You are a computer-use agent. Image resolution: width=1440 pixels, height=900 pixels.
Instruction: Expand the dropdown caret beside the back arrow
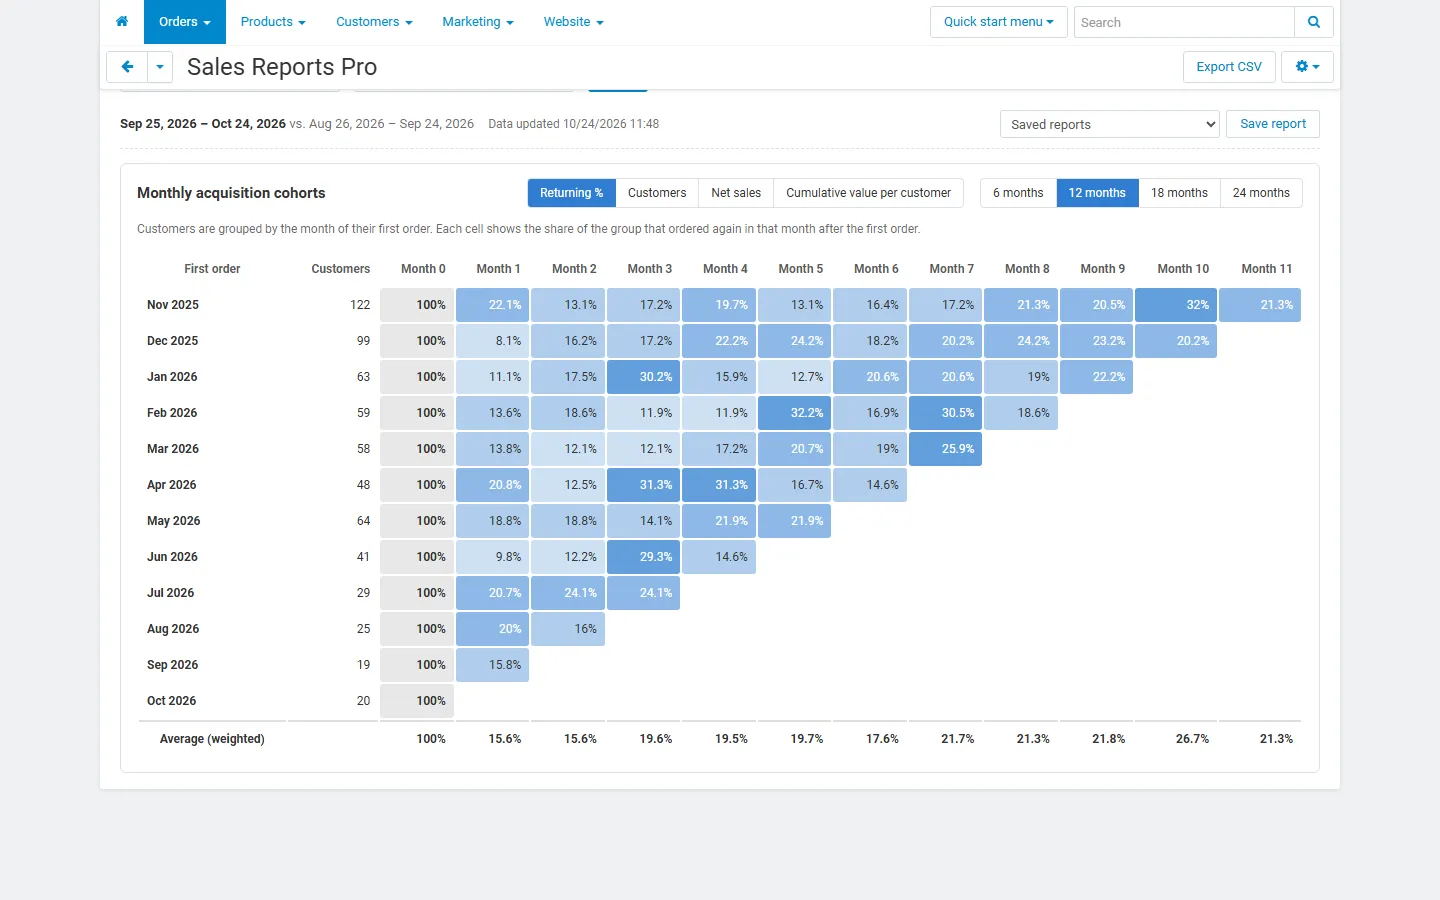point(160,67)
